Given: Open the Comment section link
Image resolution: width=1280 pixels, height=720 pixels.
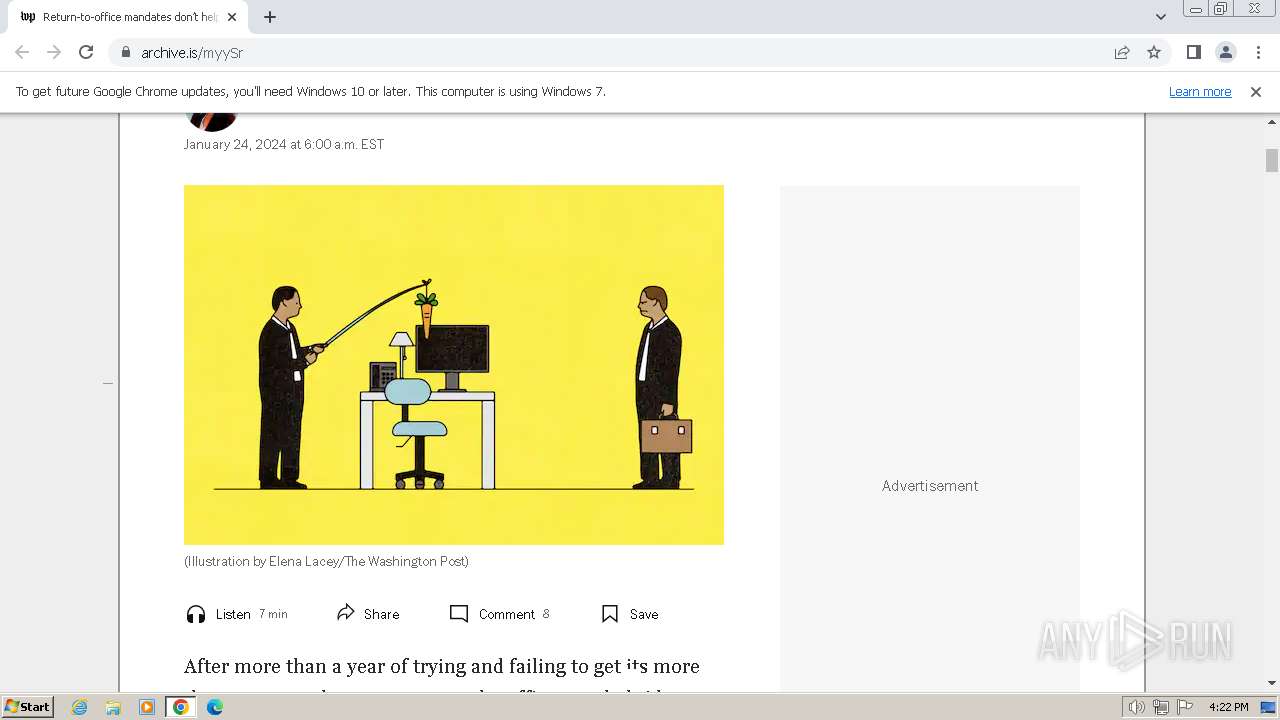Looking at the screenshot, I should (x=507, y=614).
